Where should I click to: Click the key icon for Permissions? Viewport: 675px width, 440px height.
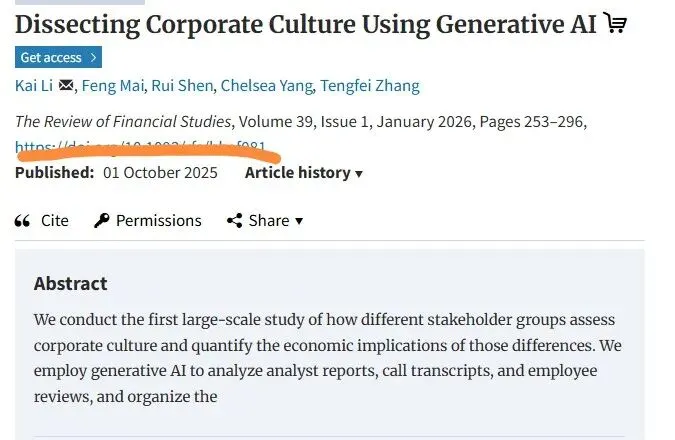point(102,221)
